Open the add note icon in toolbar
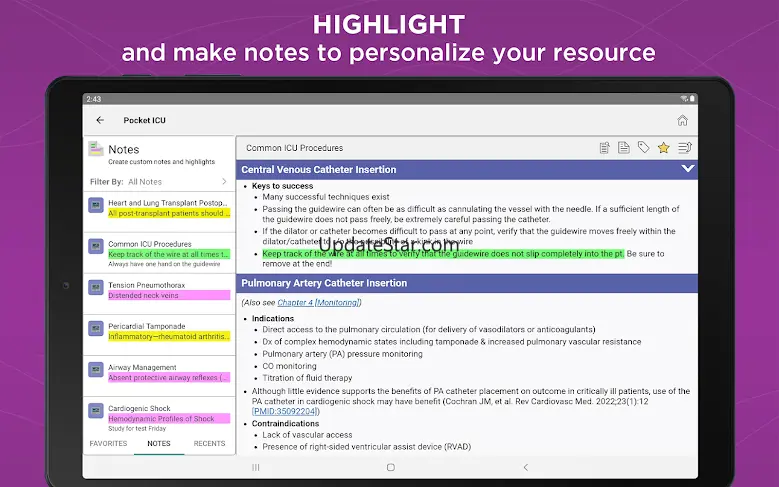 605,148
